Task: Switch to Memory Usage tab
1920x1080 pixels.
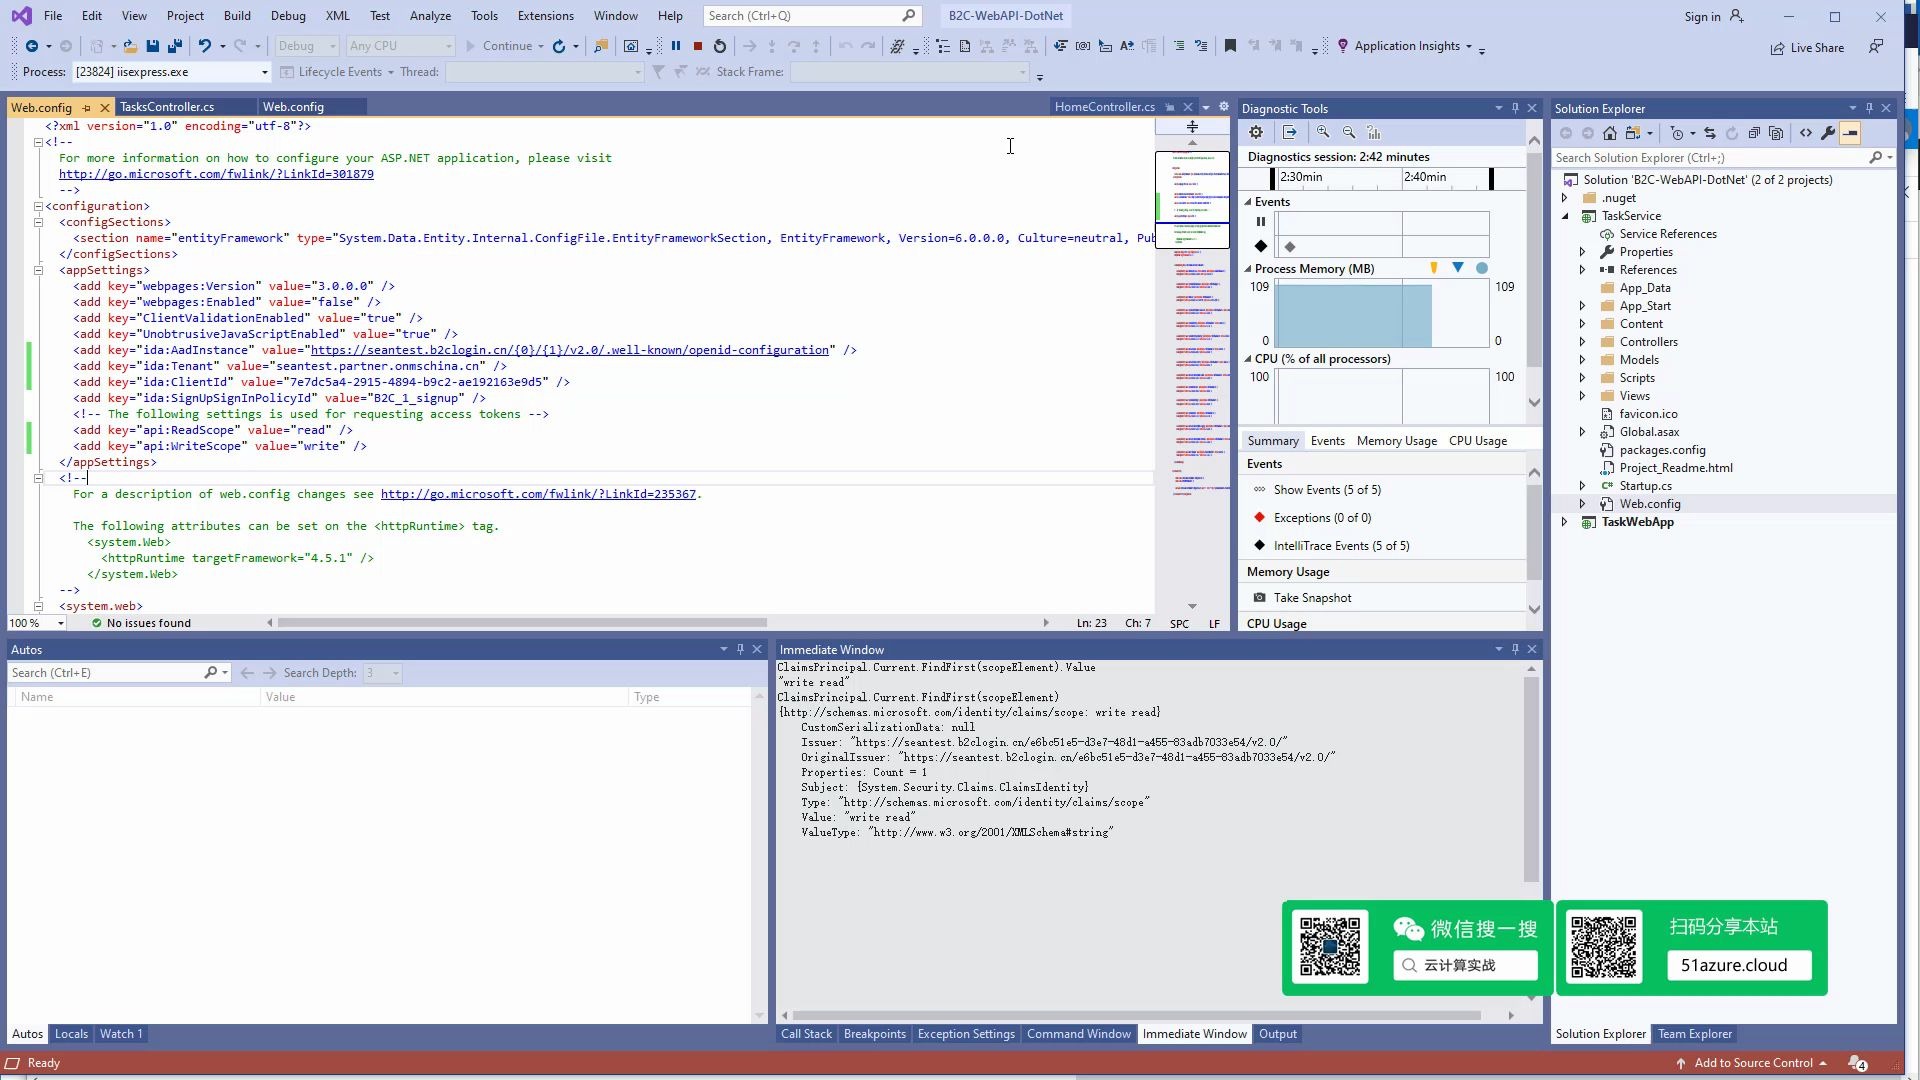Action: pos(1396,441)
